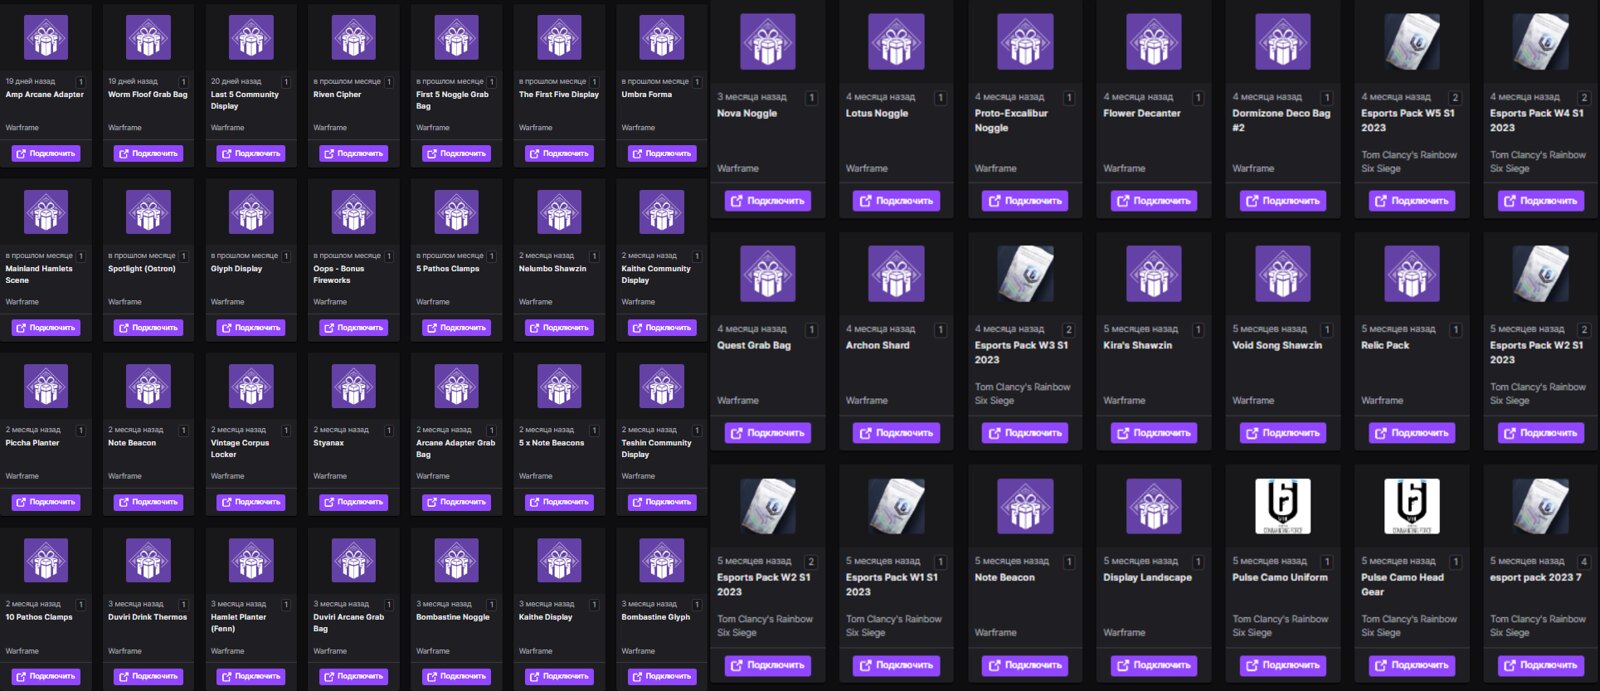Click the Umbra Forma drop gift icon
This screenshot has width=1600, height=691.
point(662,38)
